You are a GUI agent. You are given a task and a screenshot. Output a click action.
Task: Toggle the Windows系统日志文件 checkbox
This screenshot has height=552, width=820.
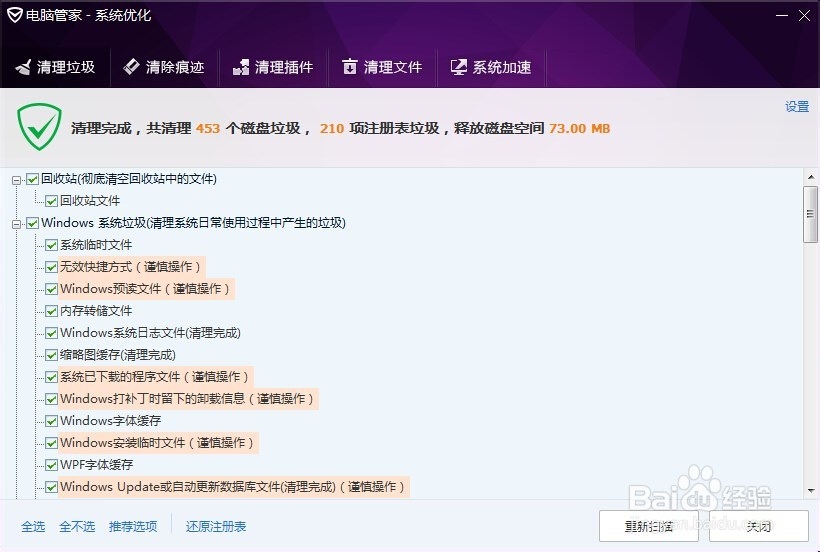pos(51,333)
